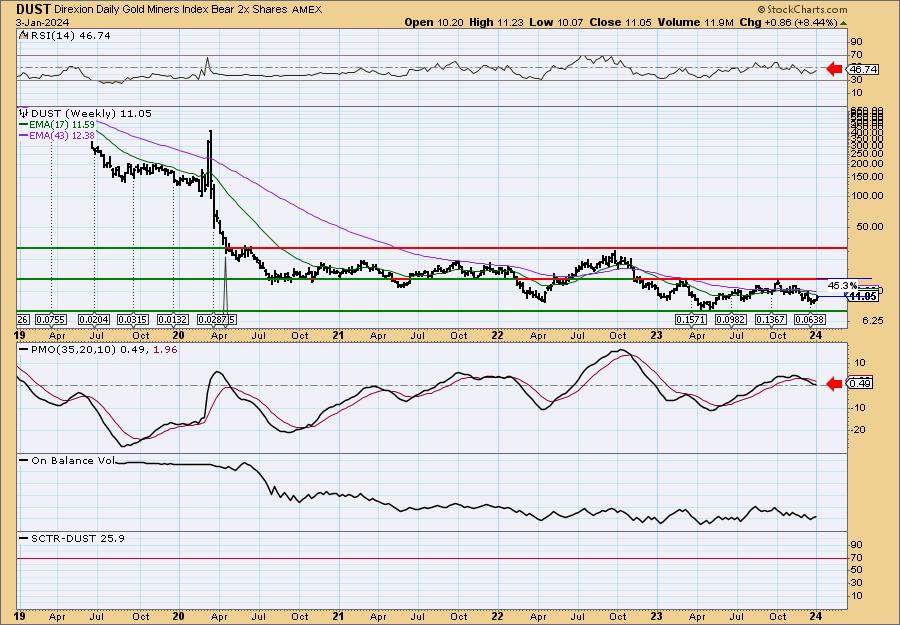Screen dimensions: 900x625
Task: Click the 0.0204 dividend marker
Action: (x=94, y=319)
